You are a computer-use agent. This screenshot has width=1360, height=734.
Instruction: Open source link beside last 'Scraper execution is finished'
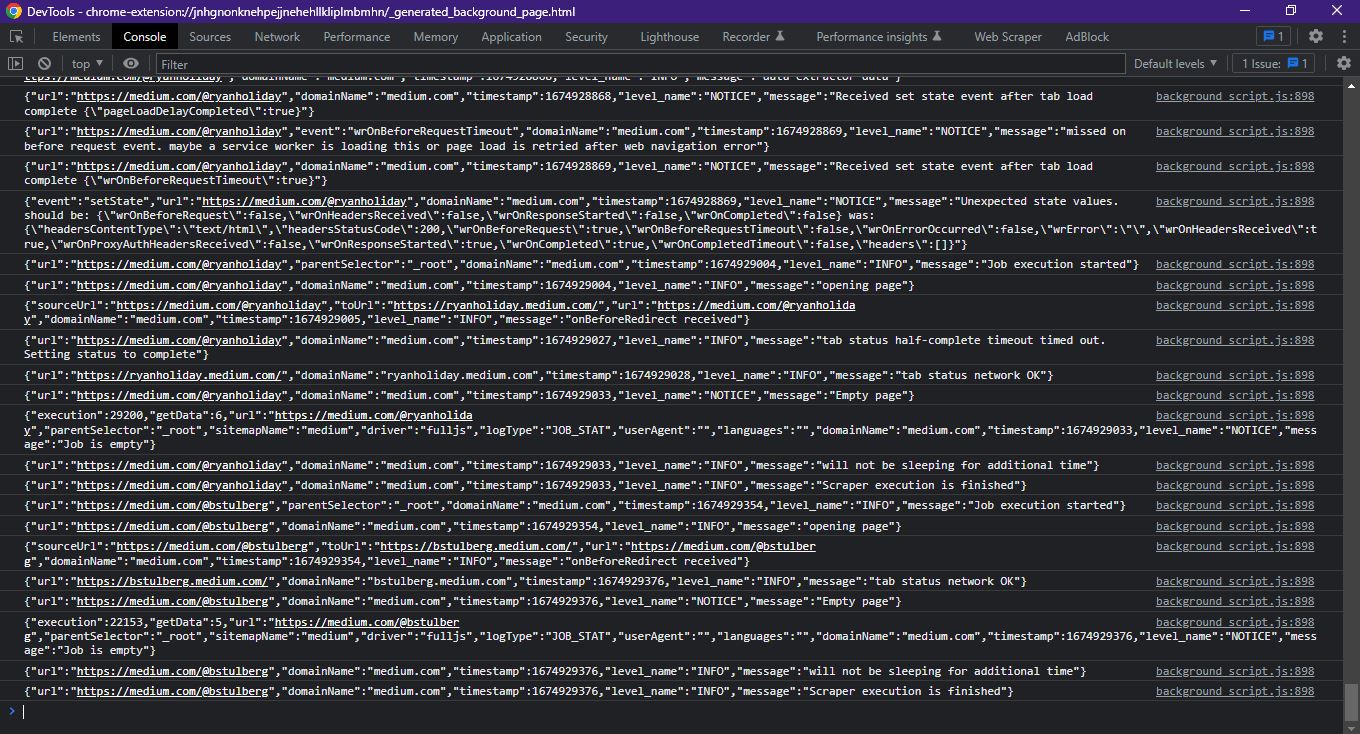1234,691
